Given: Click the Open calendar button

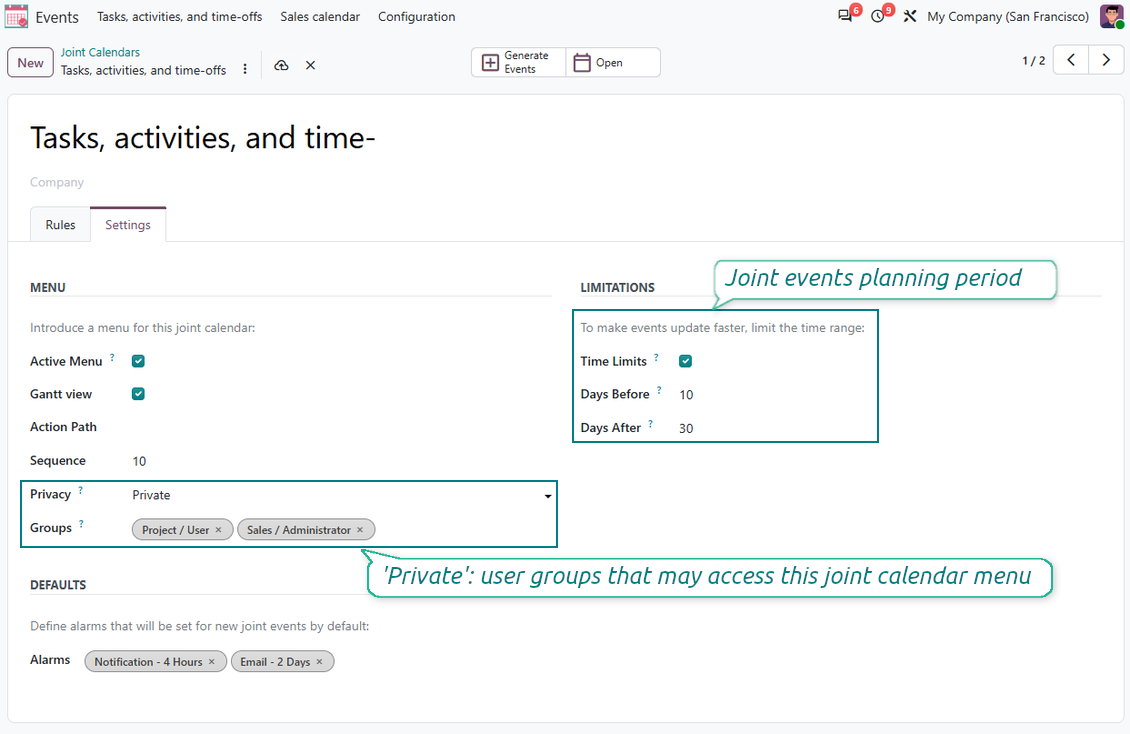Looking at the screenshot, I should coord(613,62).
